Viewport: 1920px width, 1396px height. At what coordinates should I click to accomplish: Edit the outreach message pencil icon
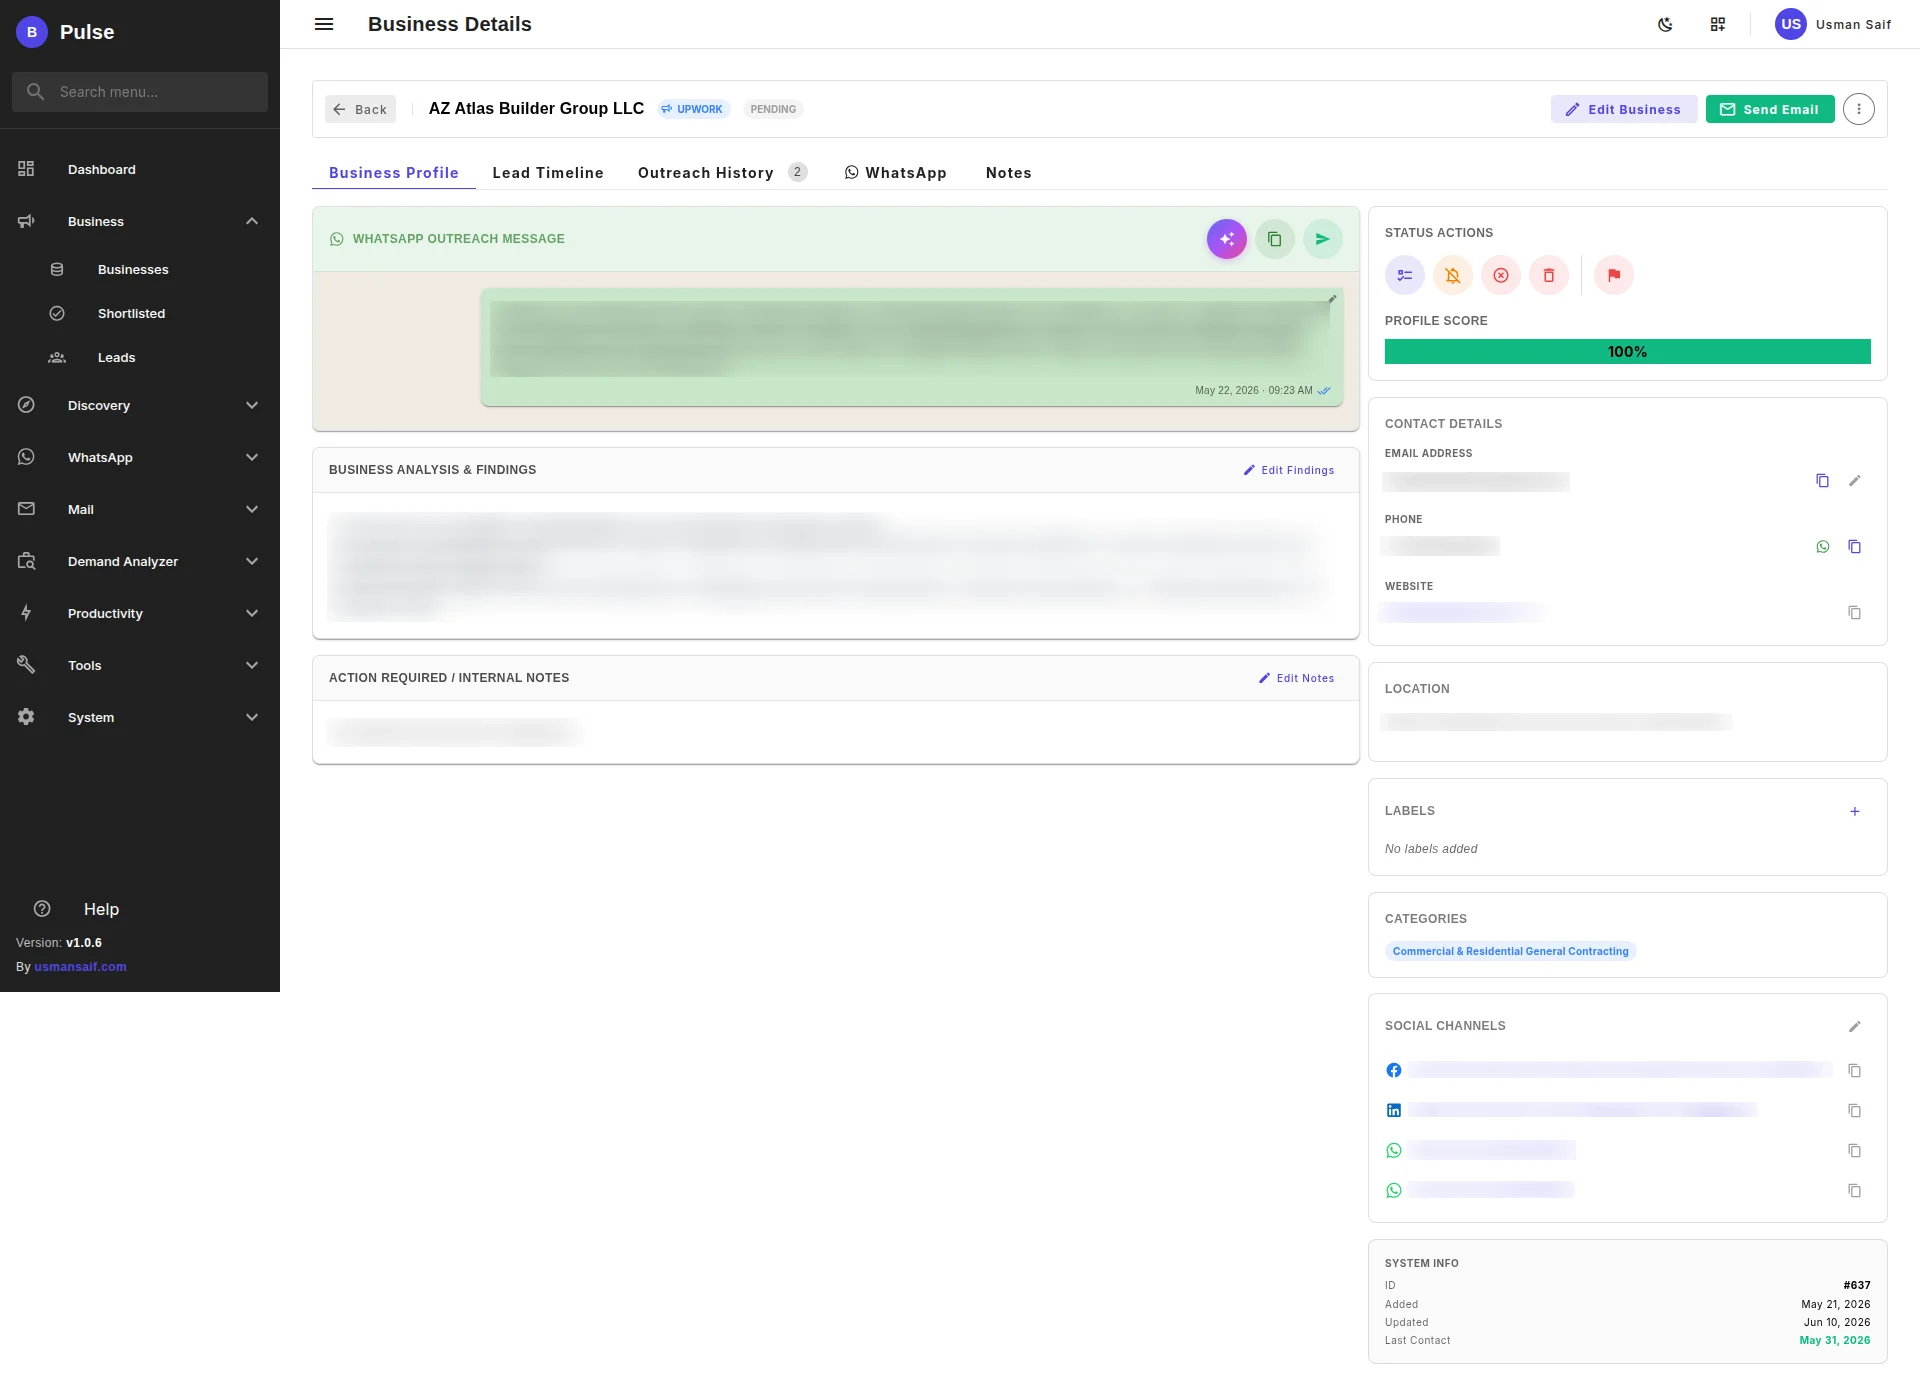(x=1332, y=299)
